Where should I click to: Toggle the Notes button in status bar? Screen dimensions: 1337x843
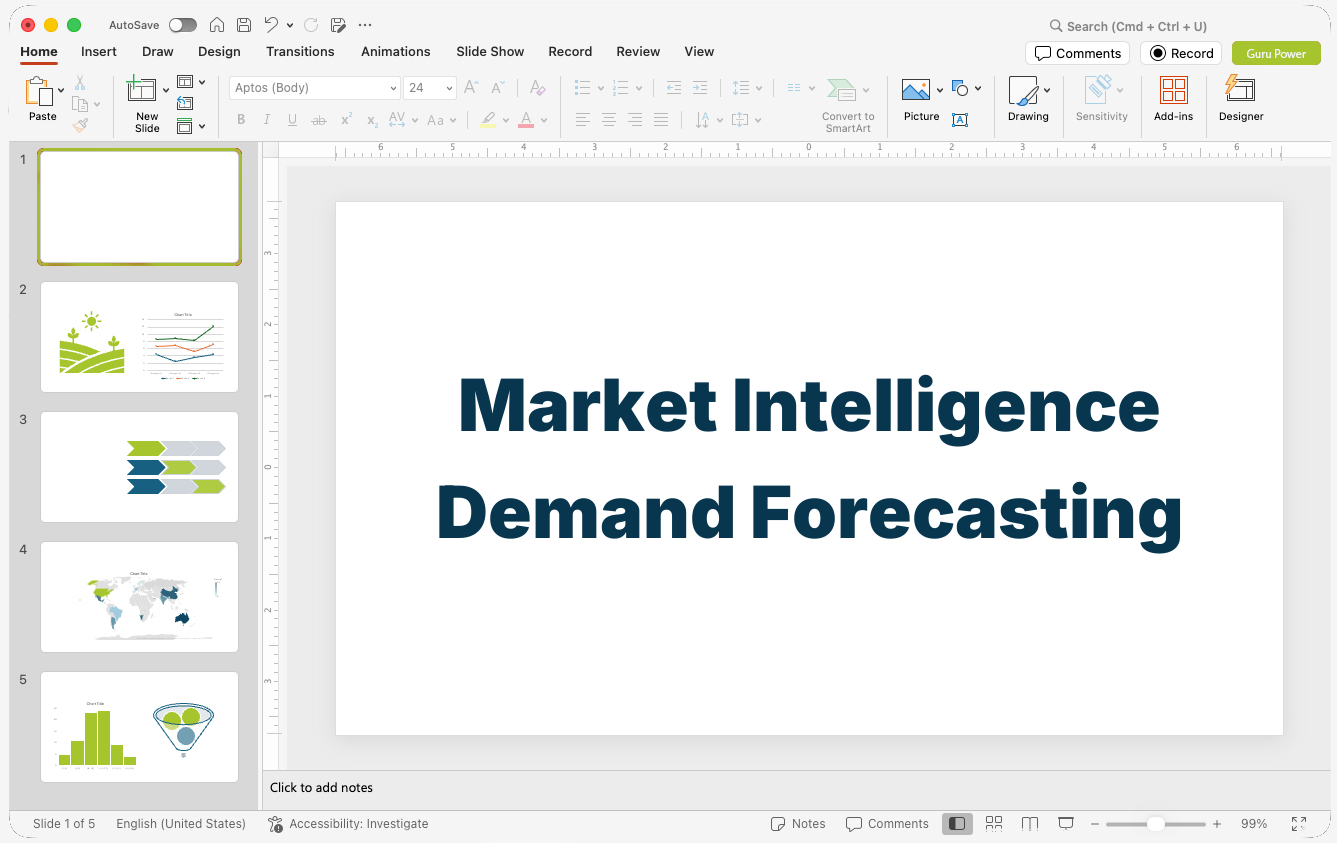[798, 824]
